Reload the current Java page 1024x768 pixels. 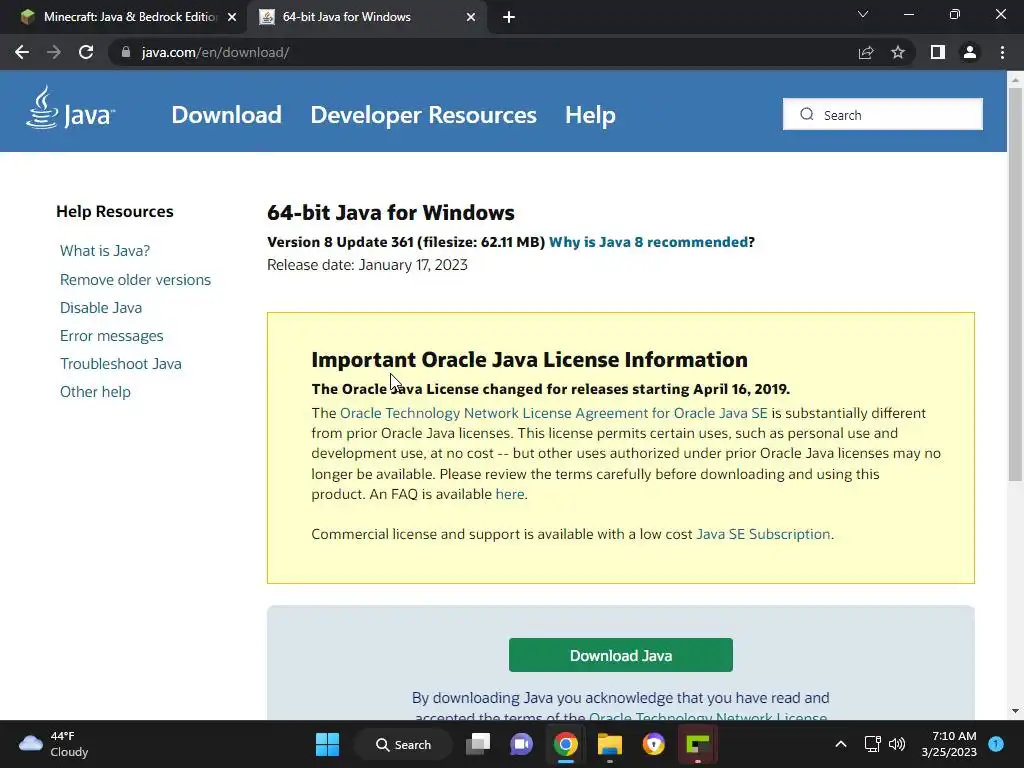tap(86, 52)
